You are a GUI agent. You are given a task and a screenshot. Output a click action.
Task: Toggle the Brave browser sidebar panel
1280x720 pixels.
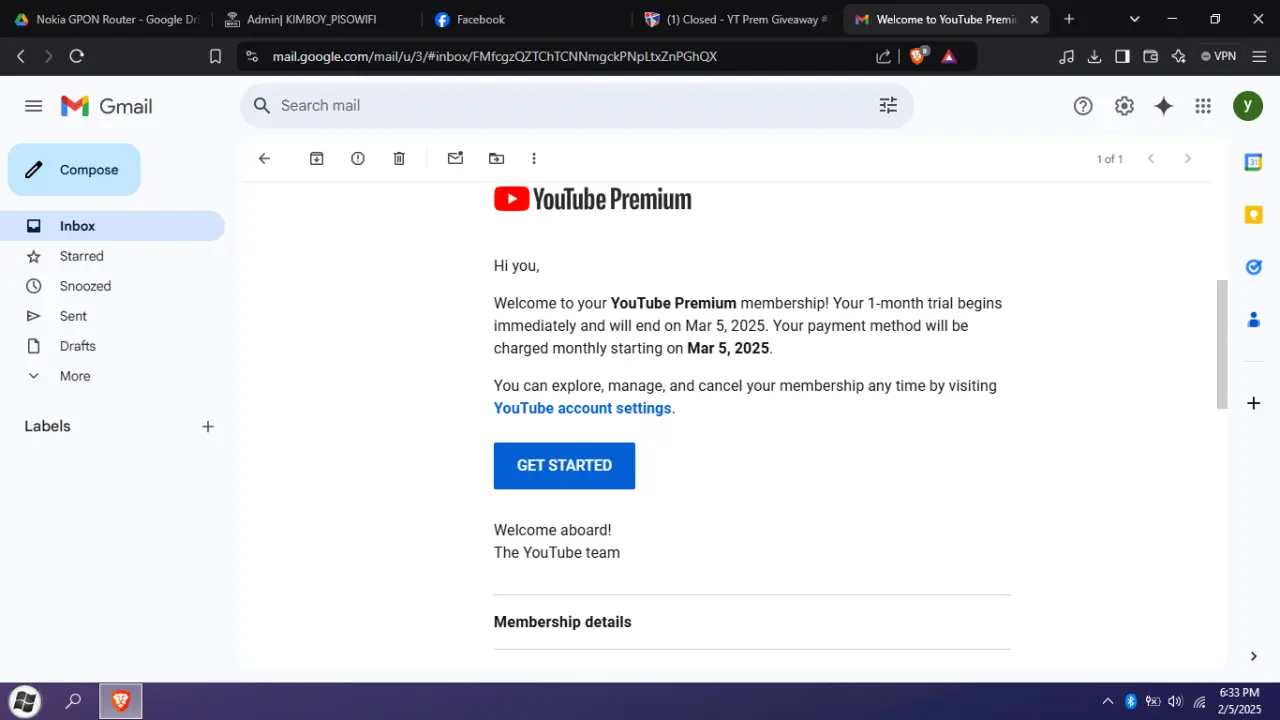pos(1122,56)
